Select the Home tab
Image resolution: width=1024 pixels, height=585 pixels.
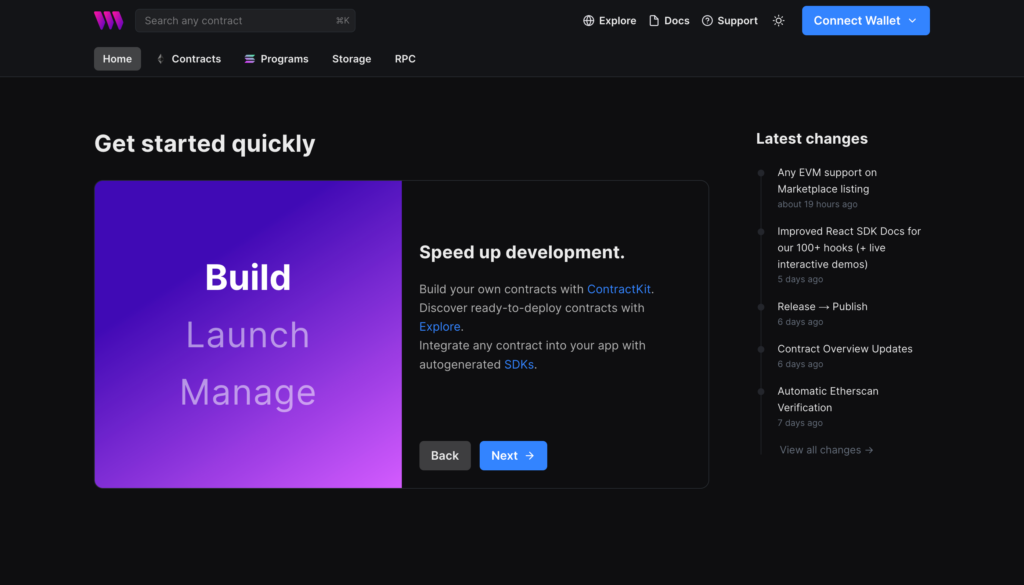(x=118, y=59)
